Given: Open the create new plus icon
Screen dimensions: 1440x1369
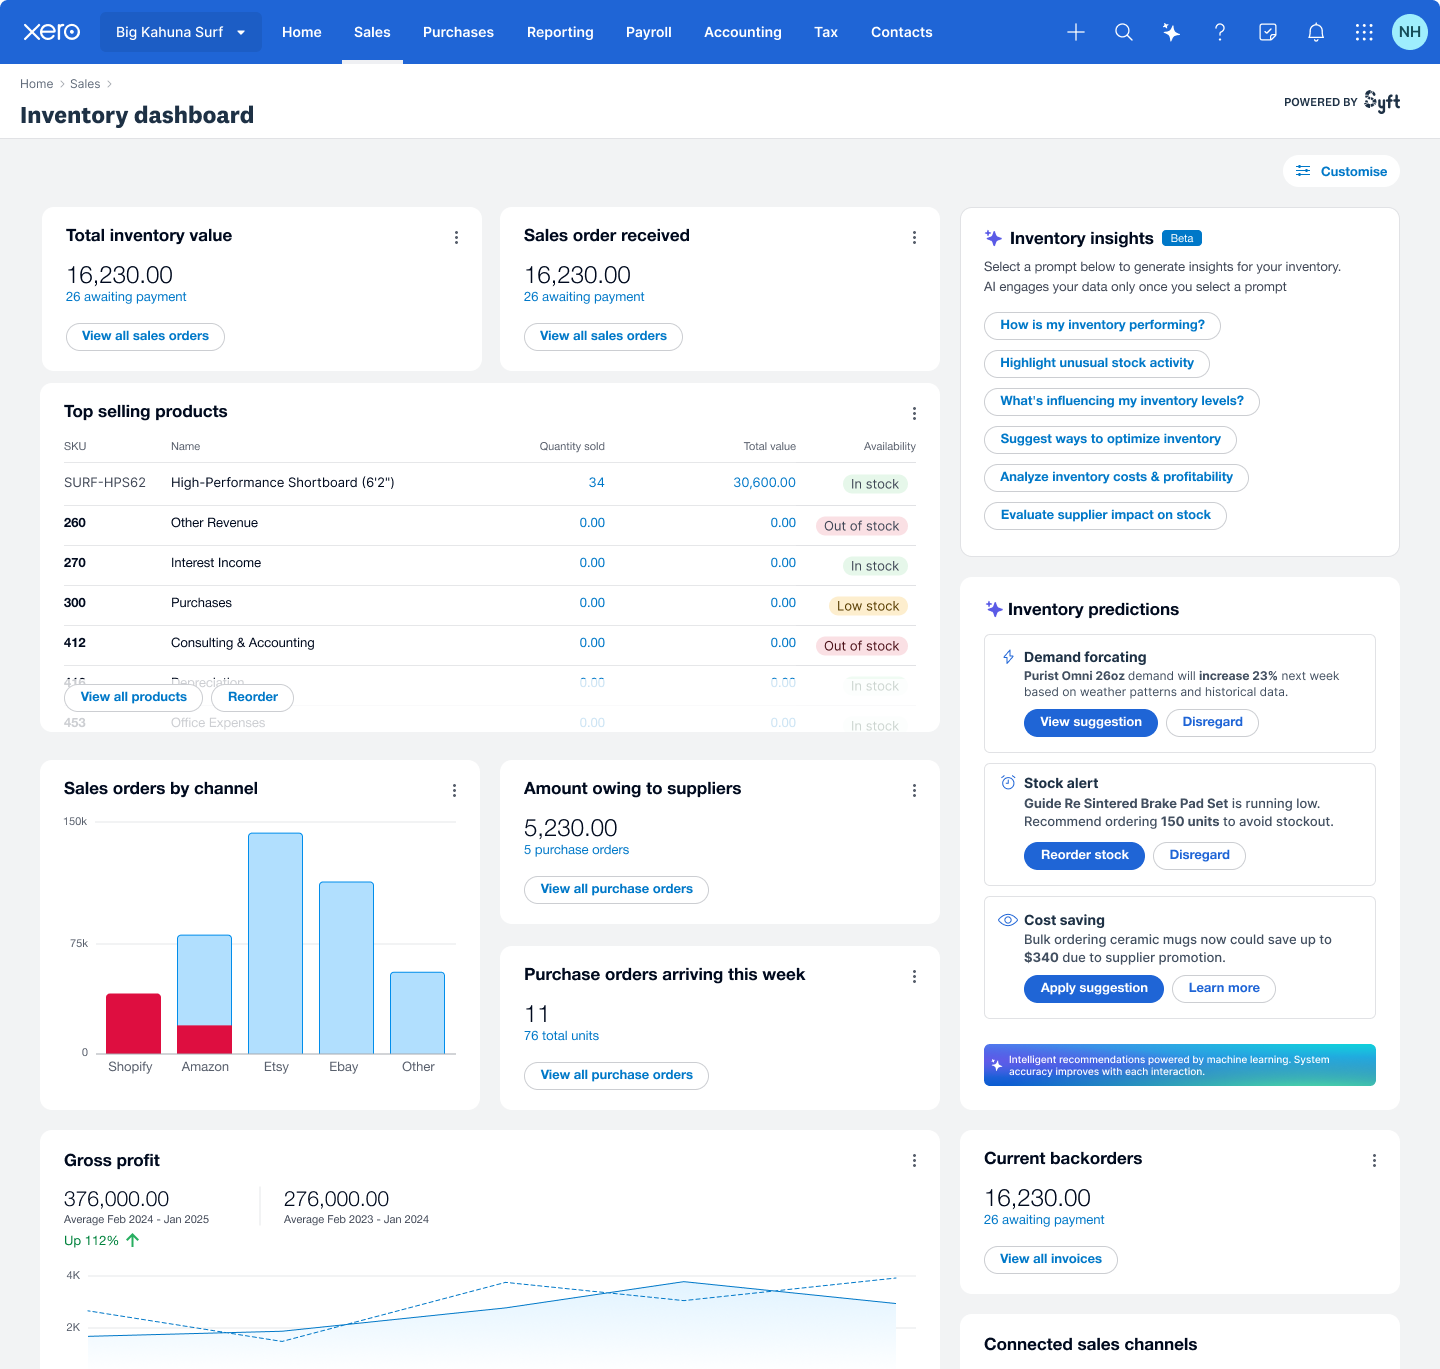Looking at the screenshot, I should pos(1076,32).
